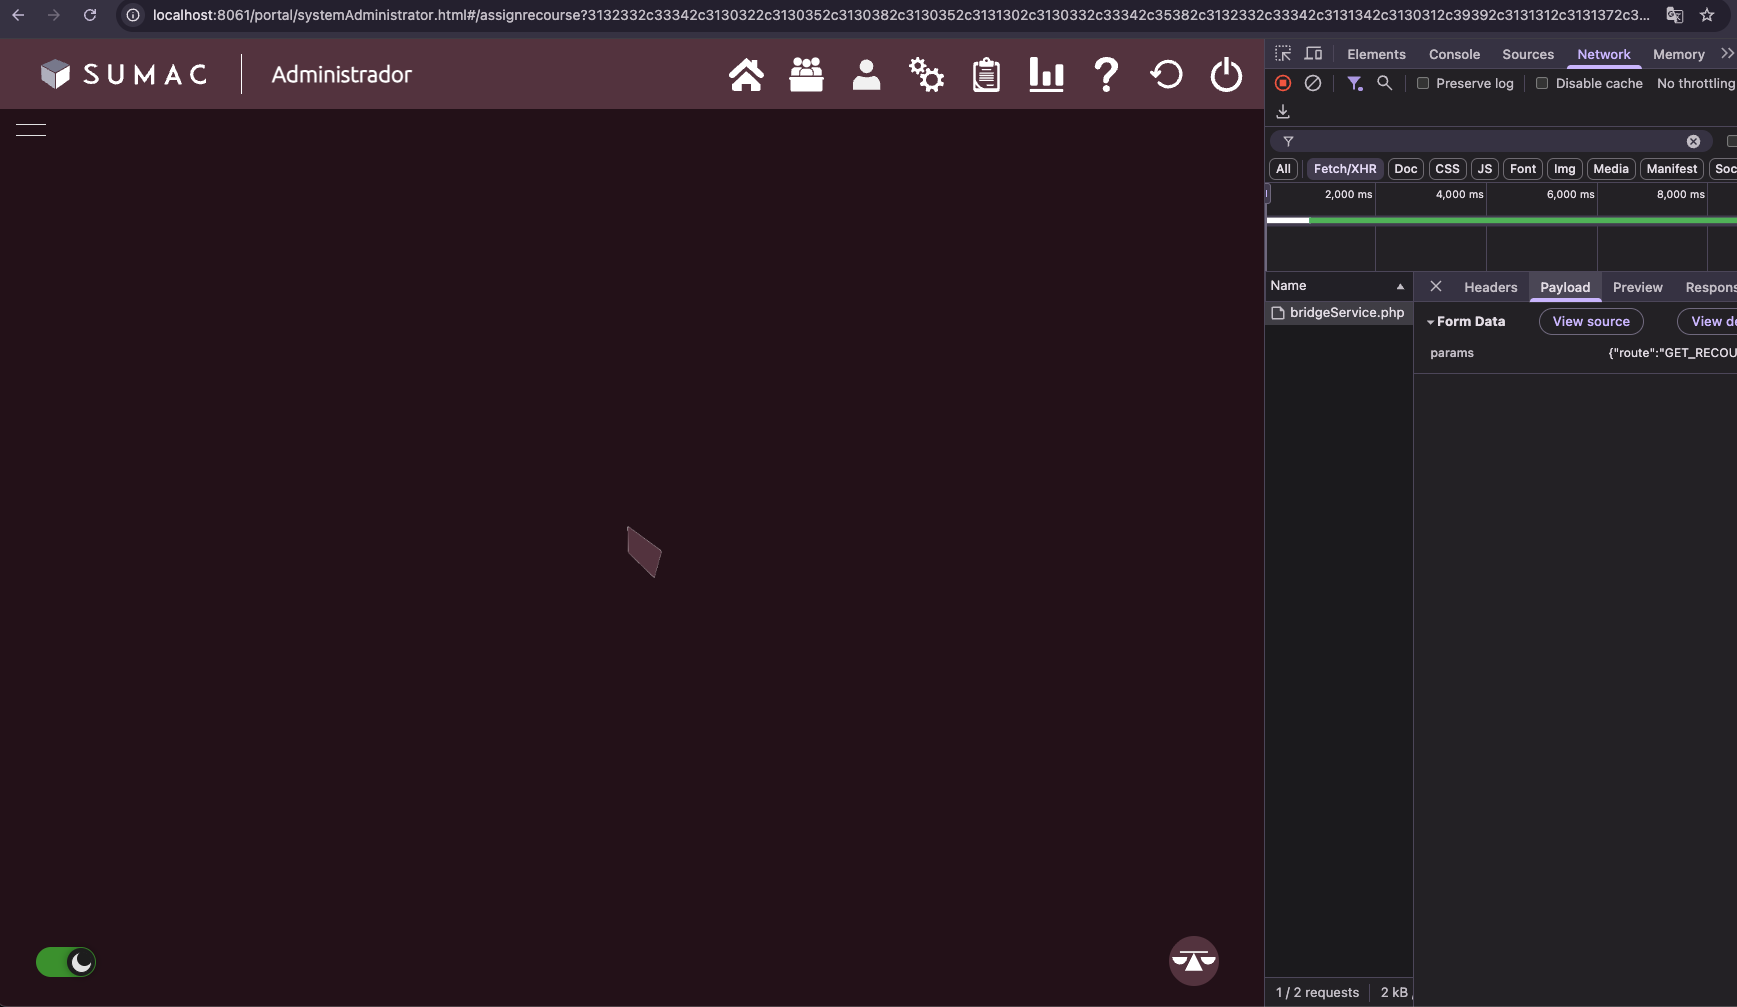Click the power logout icon
Image resolution: width=1737 pixels, height=1007 pixels.
1226,75
